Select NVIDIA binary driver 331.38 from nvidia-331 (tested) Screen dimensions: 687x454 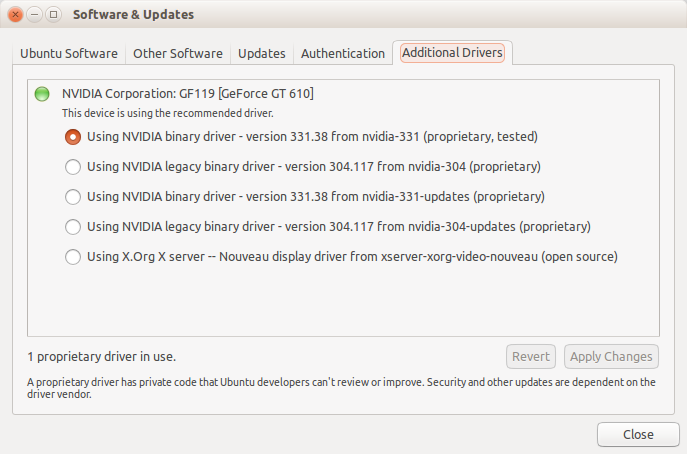pyautogui.click(x=73, y=136)
